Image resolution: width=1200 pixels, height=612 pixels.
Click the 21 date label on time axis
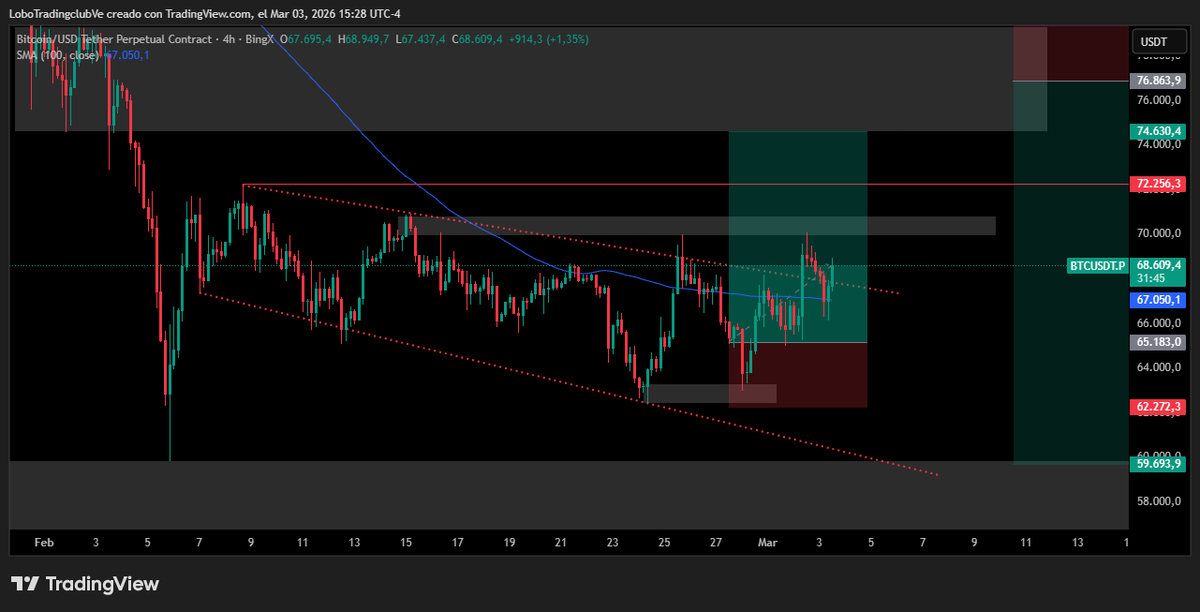[561, 542]
